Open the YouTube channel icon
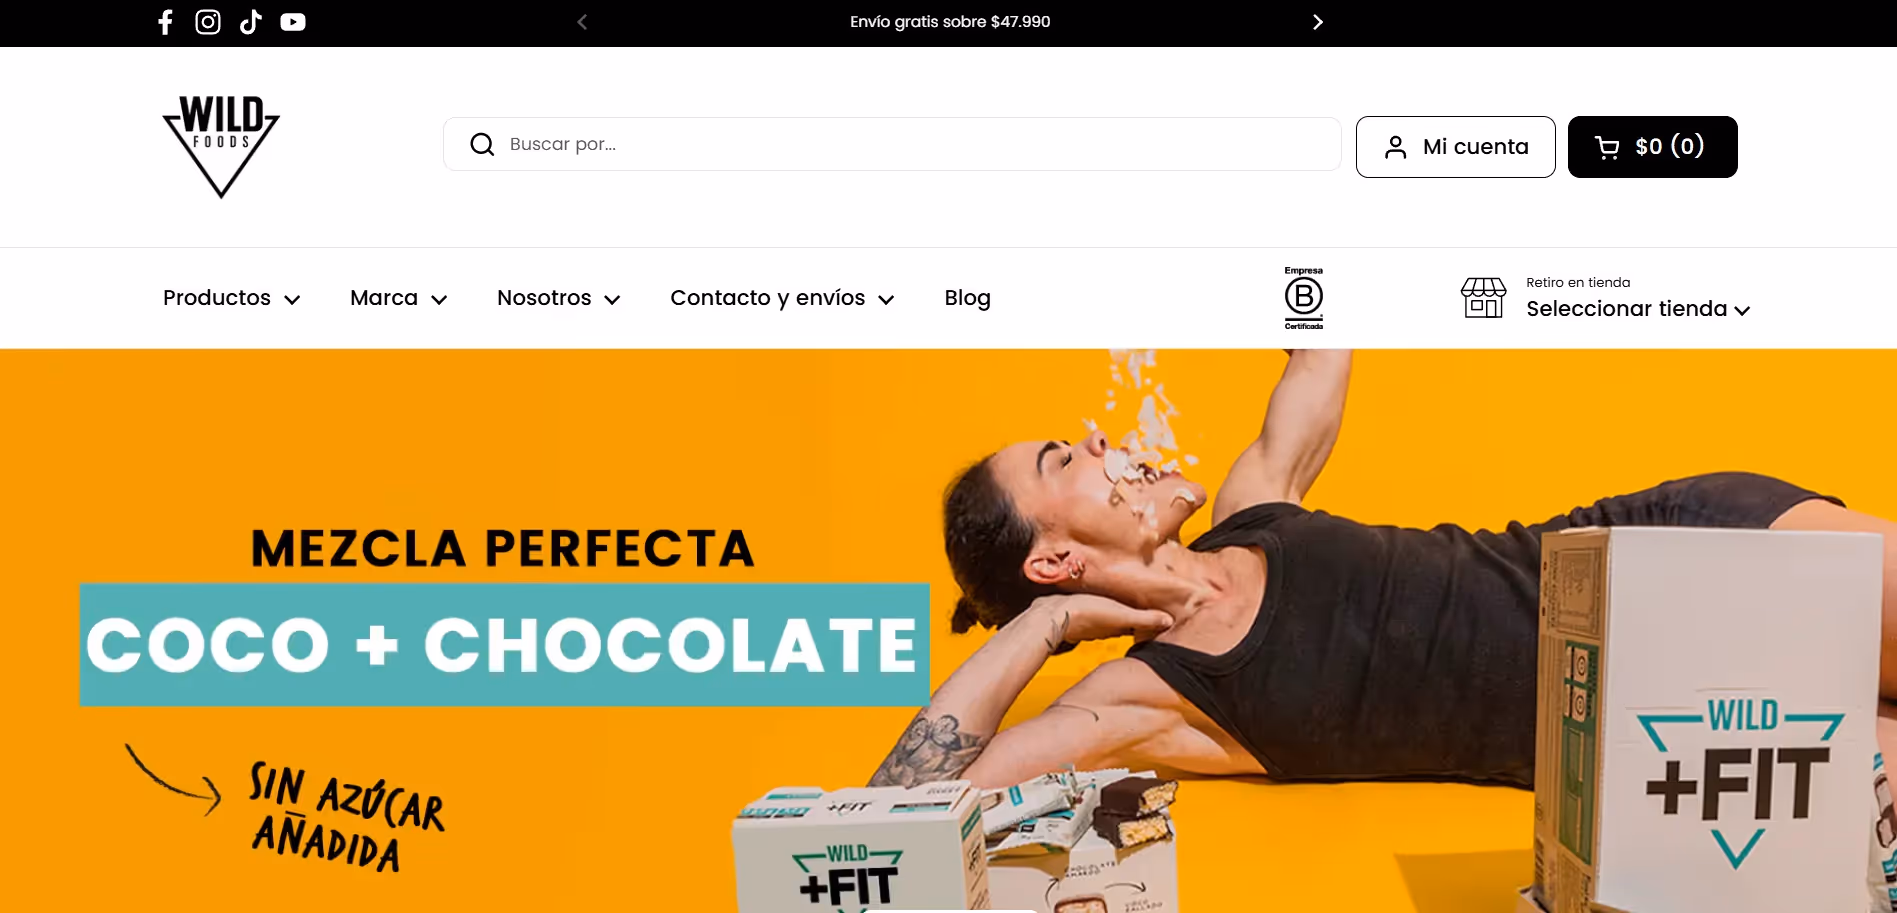The width and height of the screenshot is (1897, 913). click(x=293, y=22)
